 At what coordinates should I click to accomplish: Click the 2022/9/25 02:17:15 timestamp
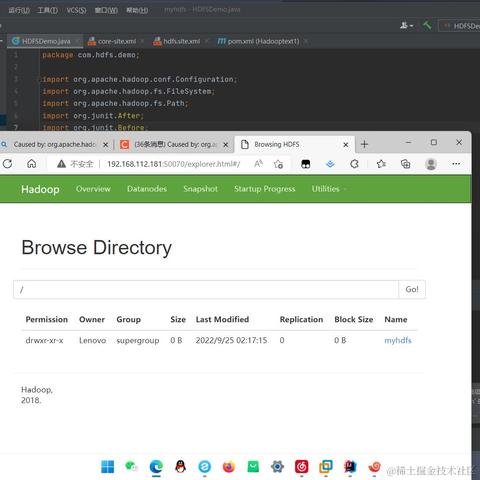point(231,340)
